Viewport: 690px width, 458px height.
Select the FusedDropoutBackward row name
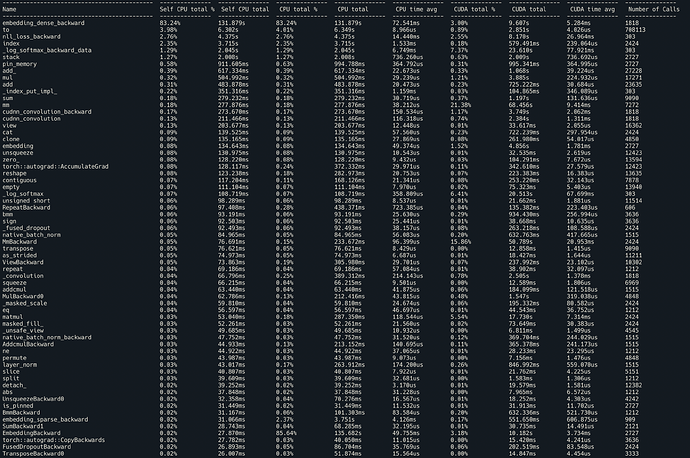[37, 447]
